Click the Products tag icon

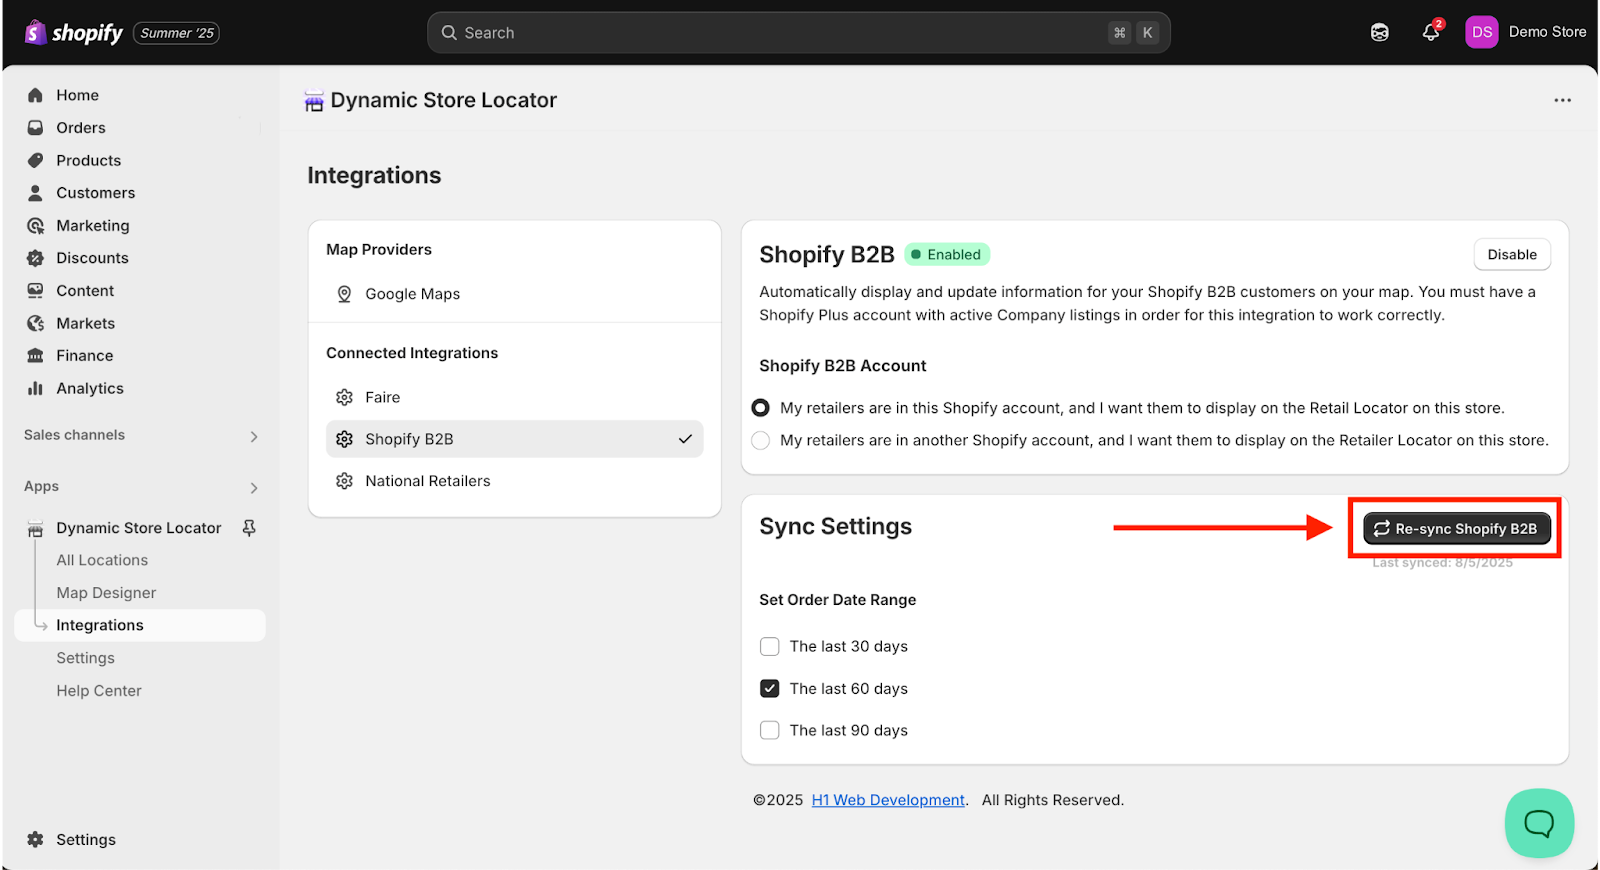point(36,160)
